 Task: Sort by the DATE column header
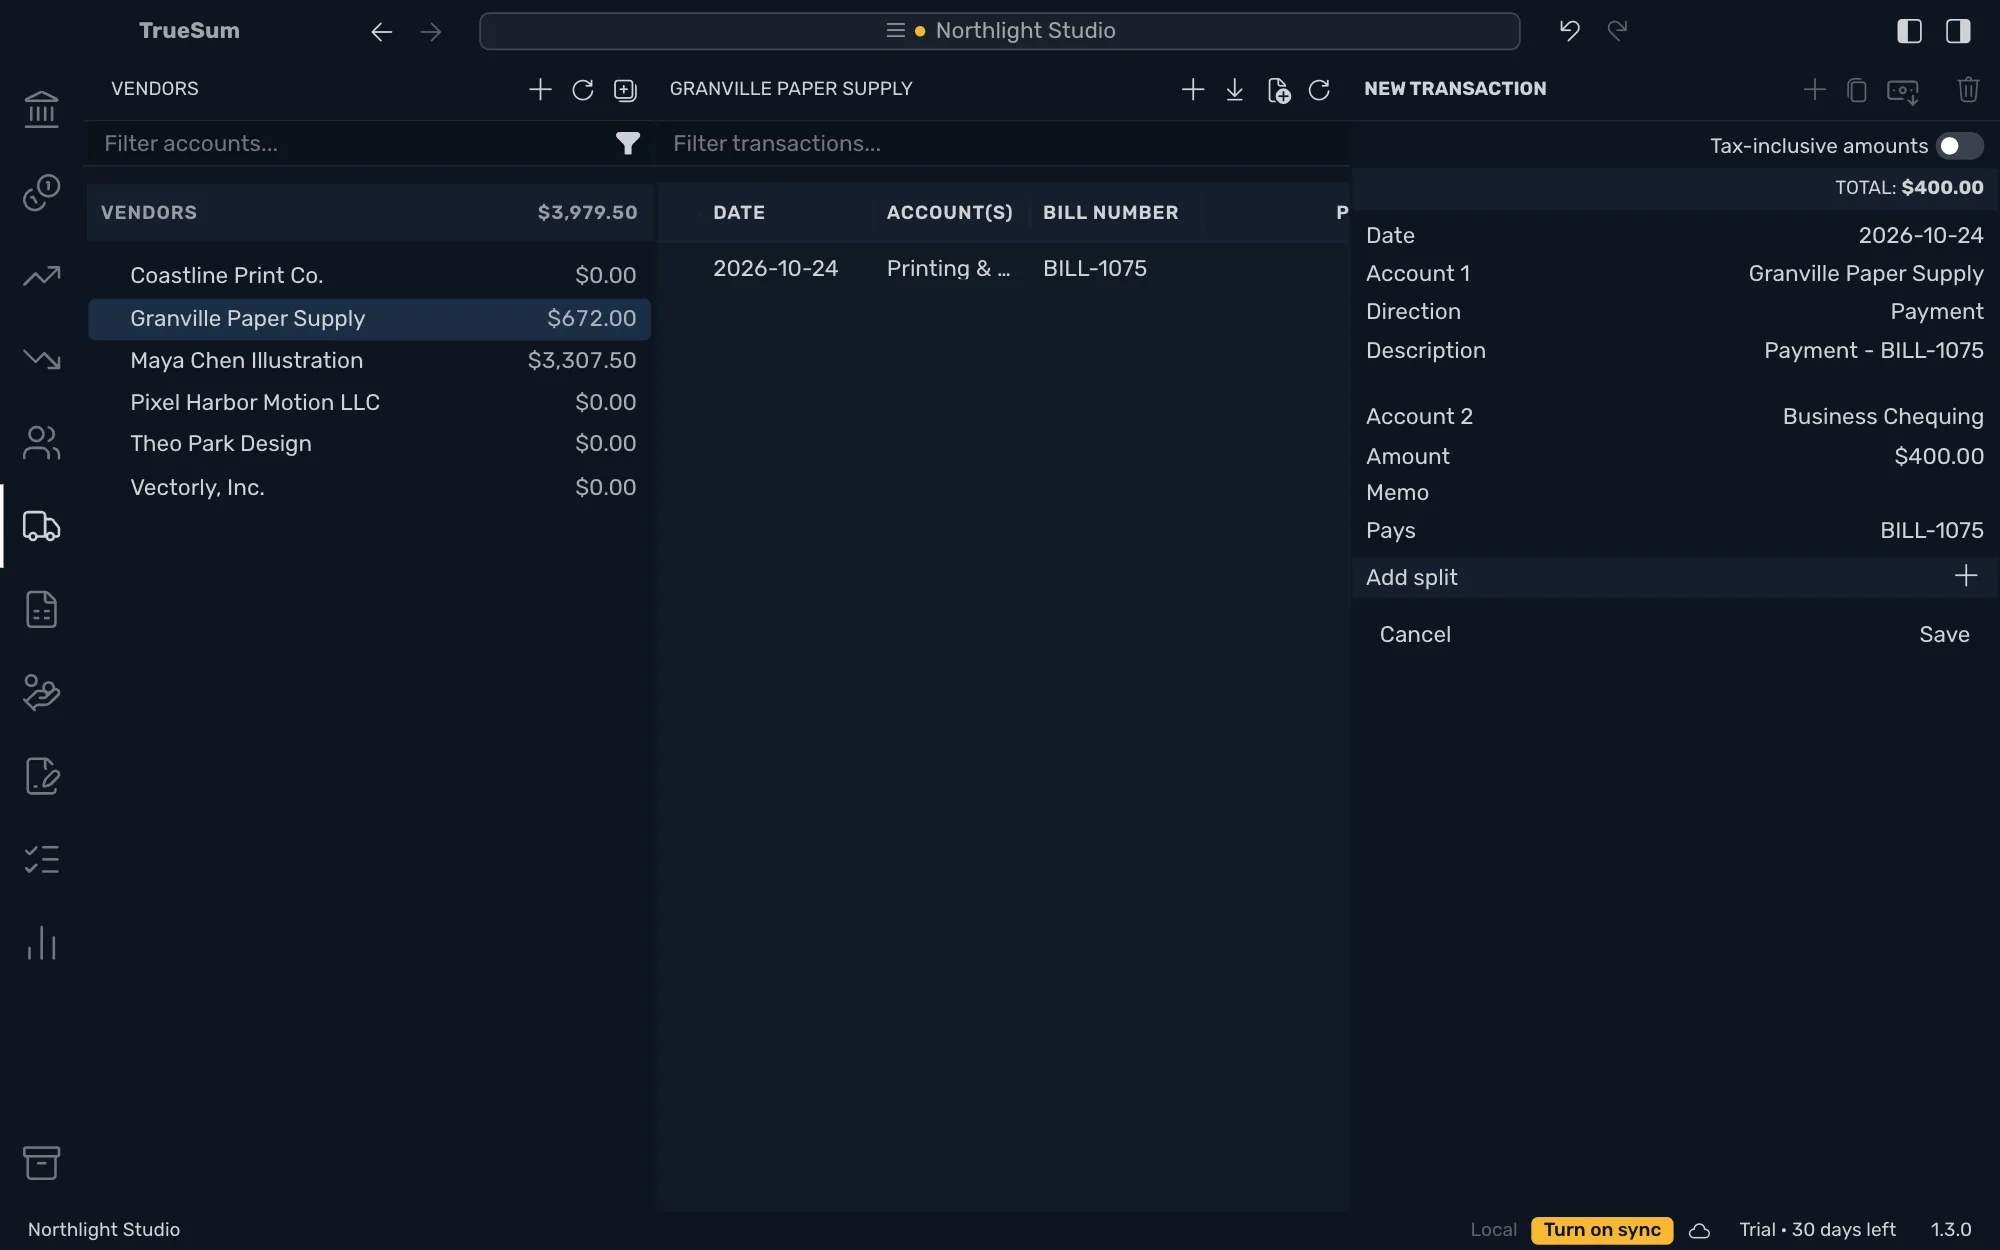(739, 213)
